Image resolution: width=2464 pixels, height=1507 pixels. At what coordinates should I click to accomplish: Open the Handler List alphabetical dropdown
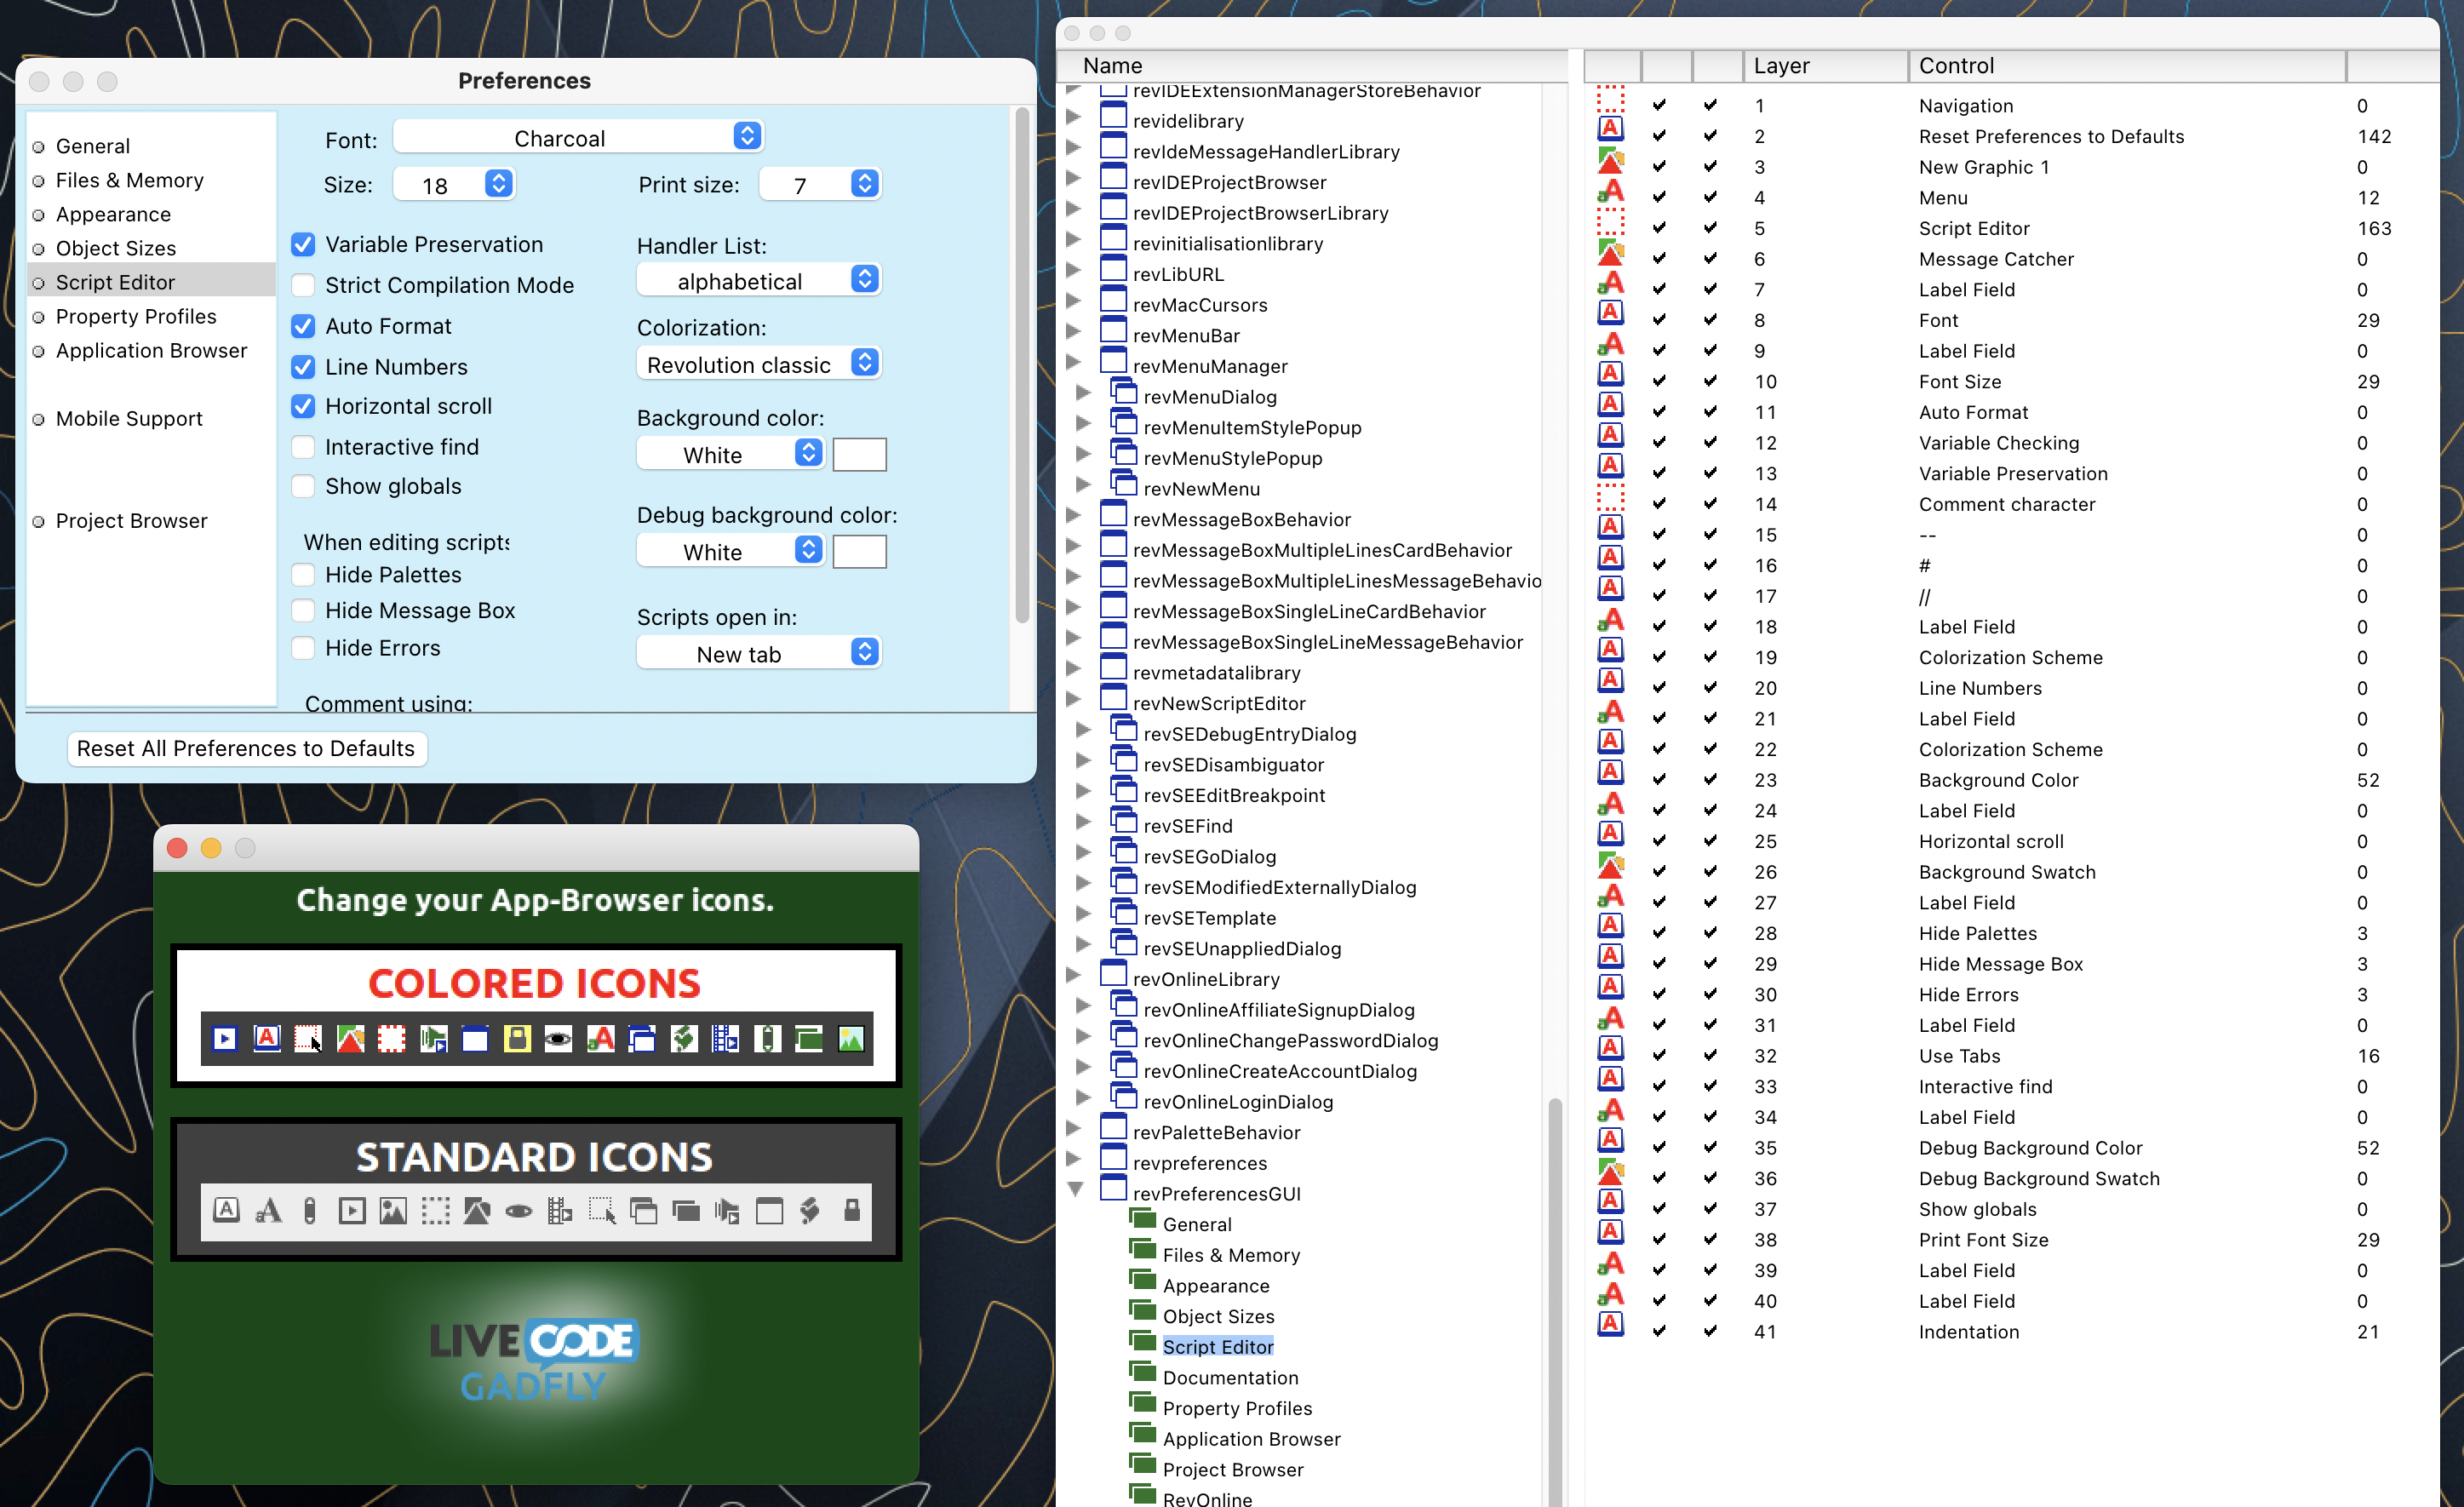pos(758,281)
